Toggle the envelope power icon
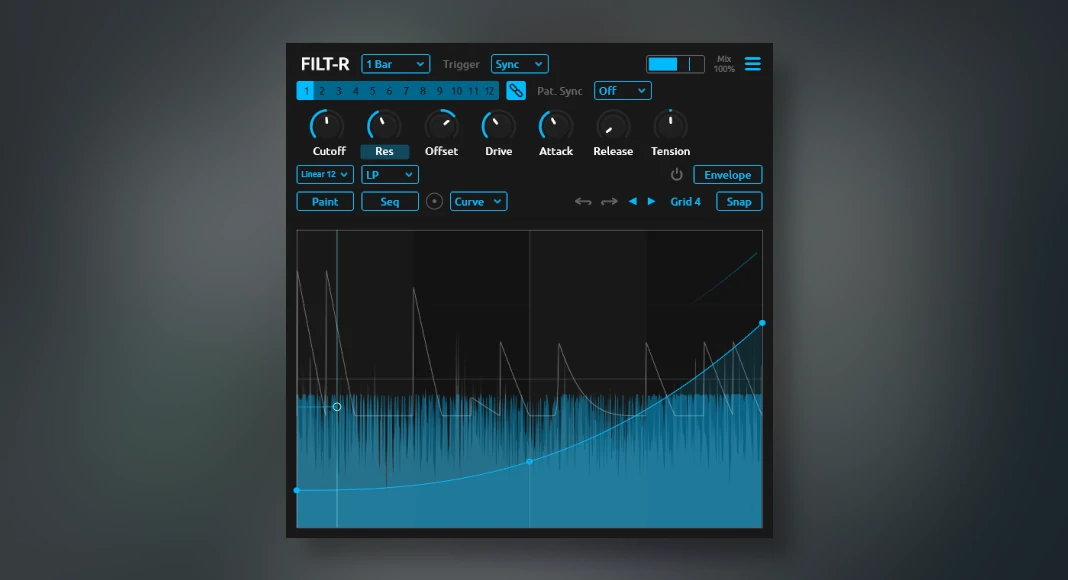Screen dimensions: 1068x580 coord(676,175)
